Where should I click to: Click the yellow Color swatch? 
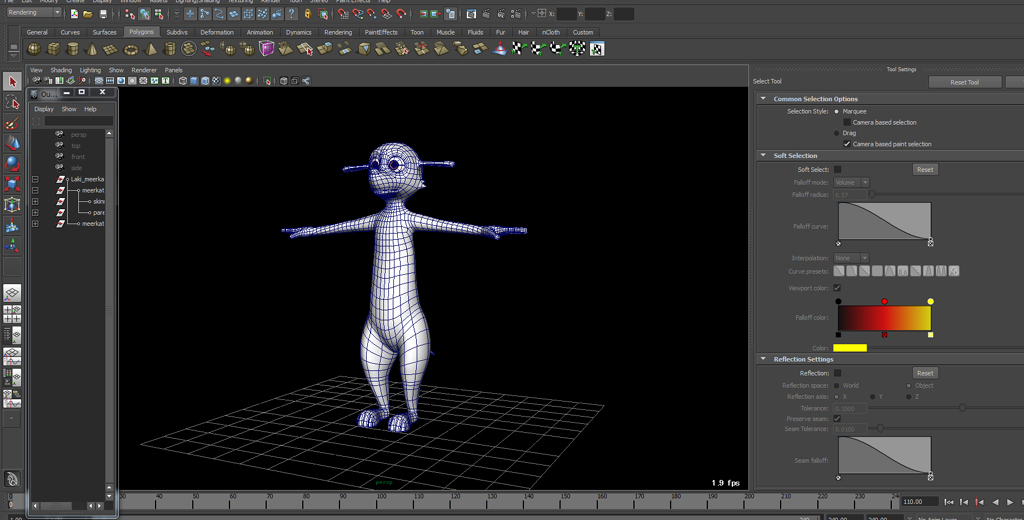click(849, 348)
